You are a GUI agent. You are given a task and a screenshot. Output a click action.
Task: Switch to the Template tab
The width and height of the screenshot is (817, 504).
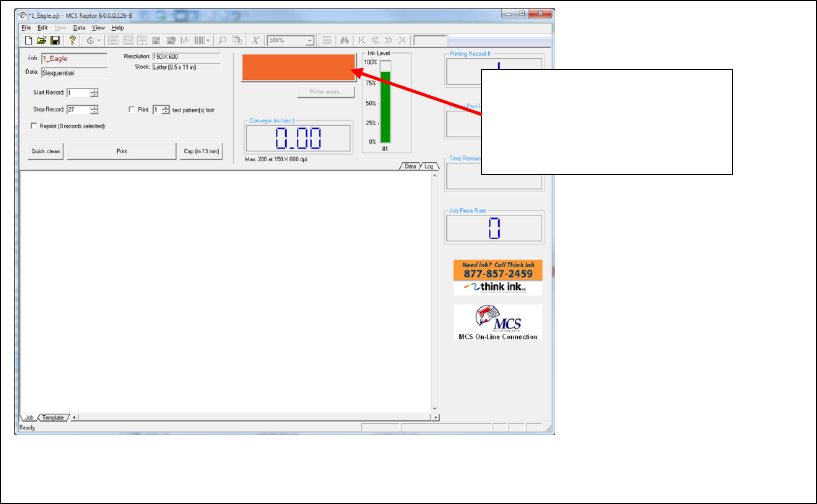(x=53, y=417)
